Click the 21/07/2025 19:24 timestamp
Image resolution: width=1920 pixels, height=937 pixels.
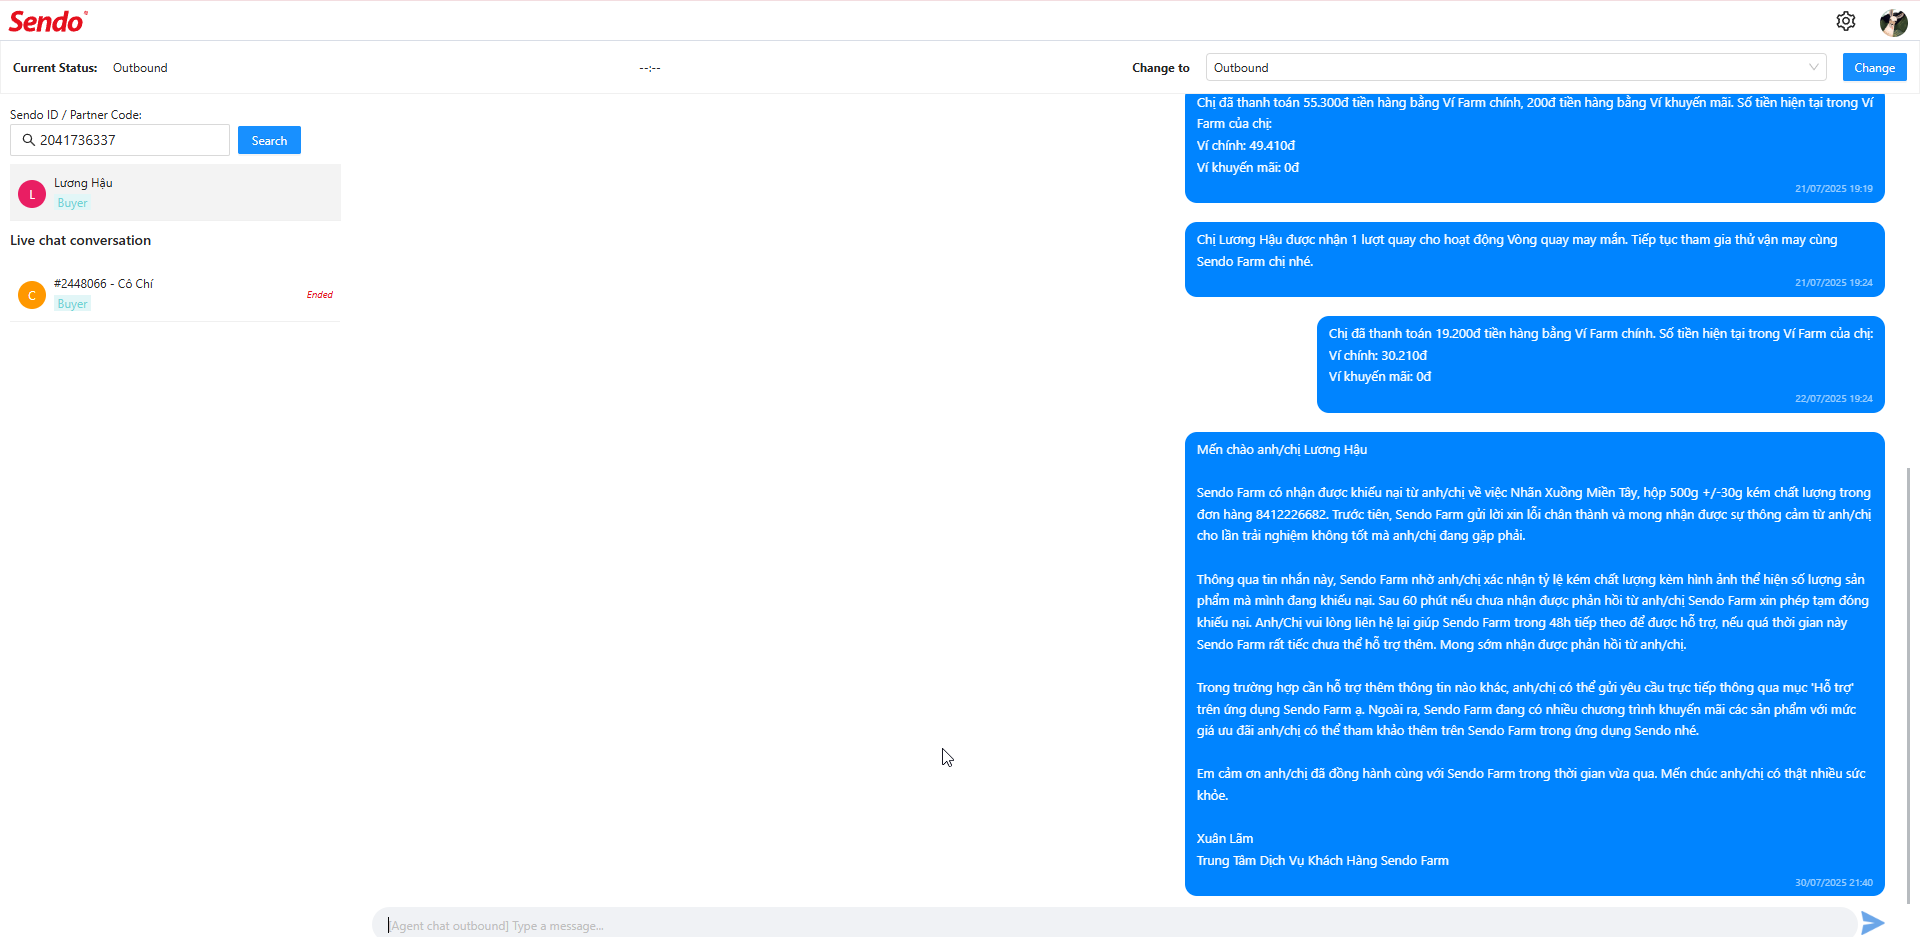pos(1833,282)
